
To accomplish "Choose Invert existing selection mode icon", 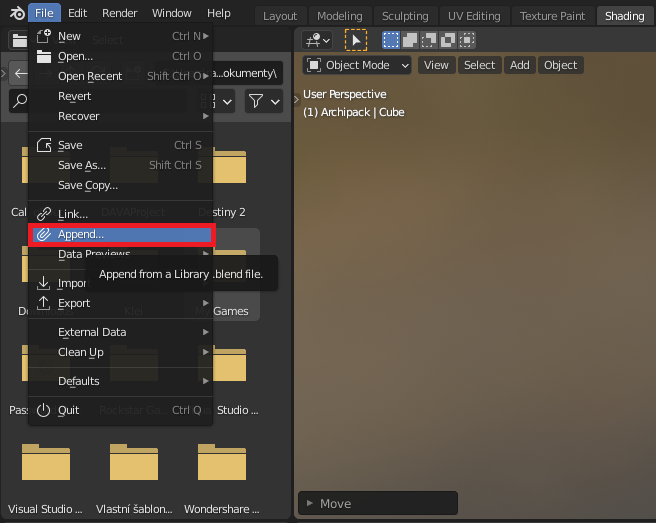I will click(448, 40).
